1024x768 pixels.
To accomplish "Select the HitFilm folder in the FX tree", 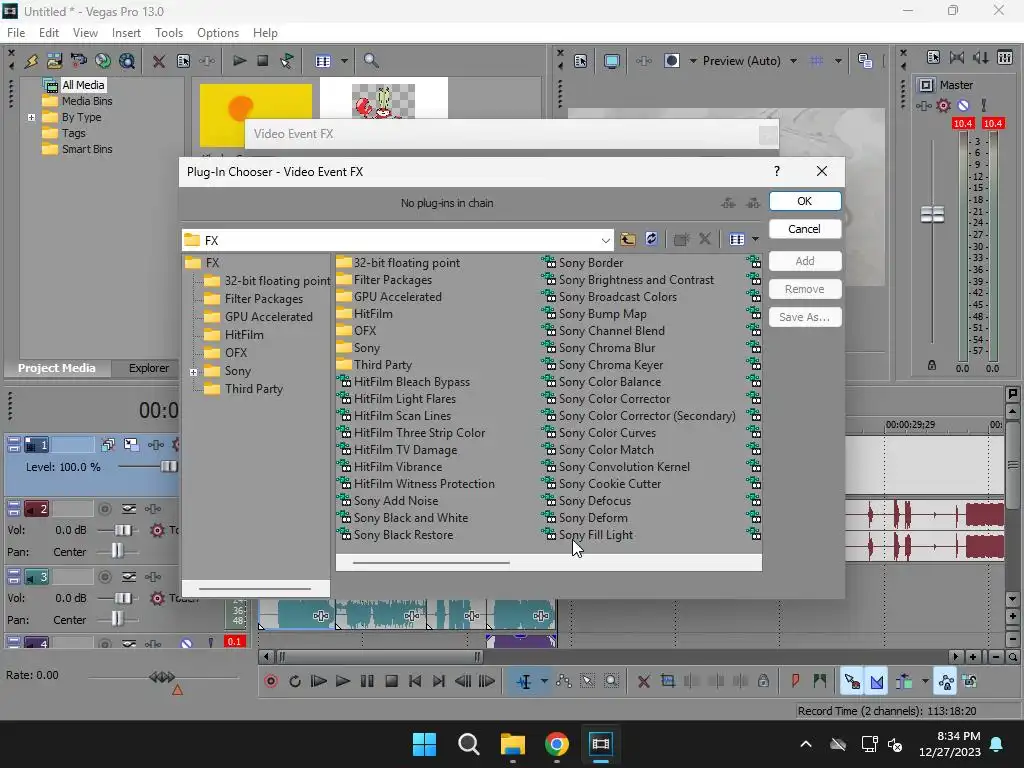I will tap(244, 334).
